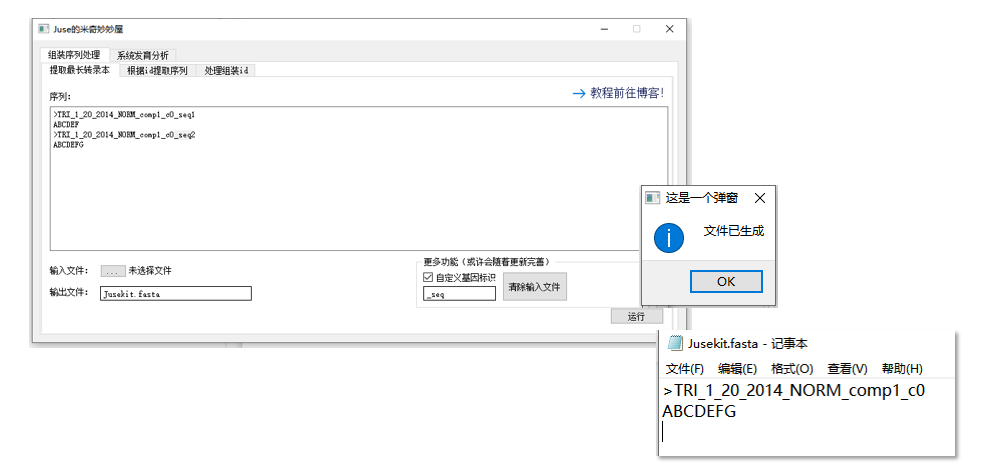Image resolution: width=984 pixels, height=471 pixels.
Task: Follow the 教程前往博客 link
Action: coord(617,93)
